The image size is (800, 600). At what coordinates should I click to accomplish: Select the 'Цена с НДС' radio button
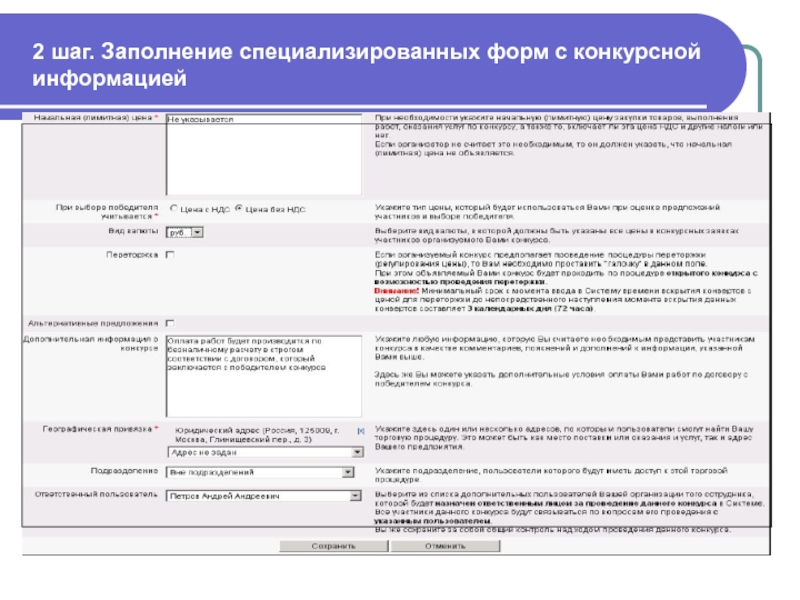click(x=174, y=208)
